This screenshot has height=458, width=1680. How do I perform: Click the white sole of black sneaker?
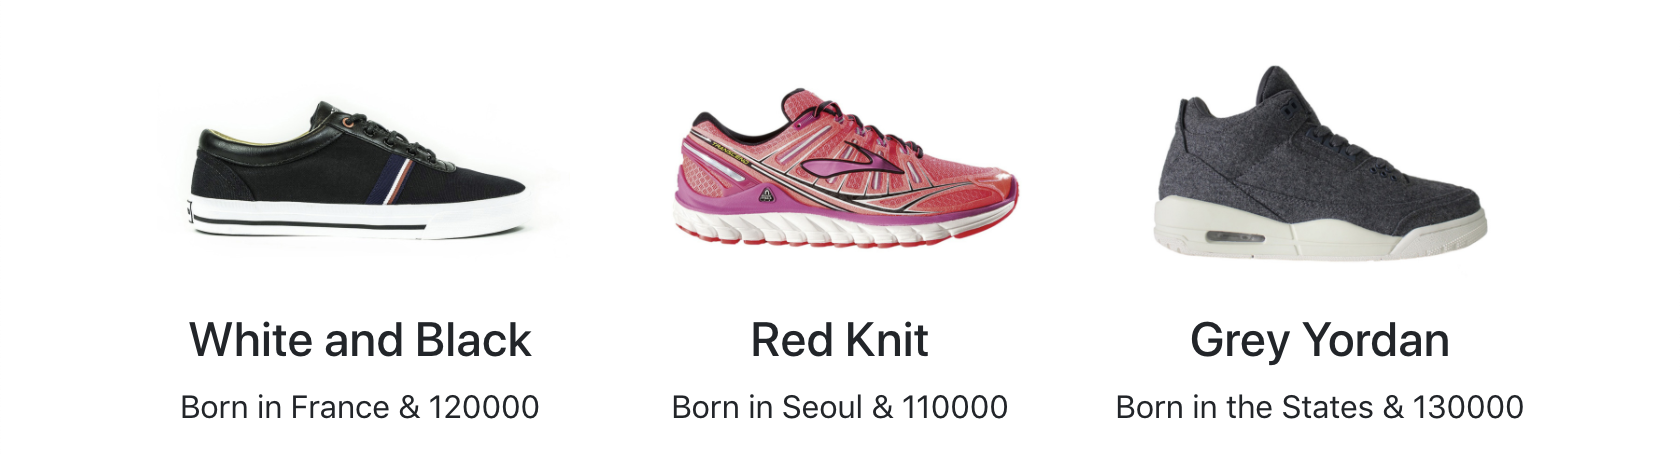[x=360, y=216]
